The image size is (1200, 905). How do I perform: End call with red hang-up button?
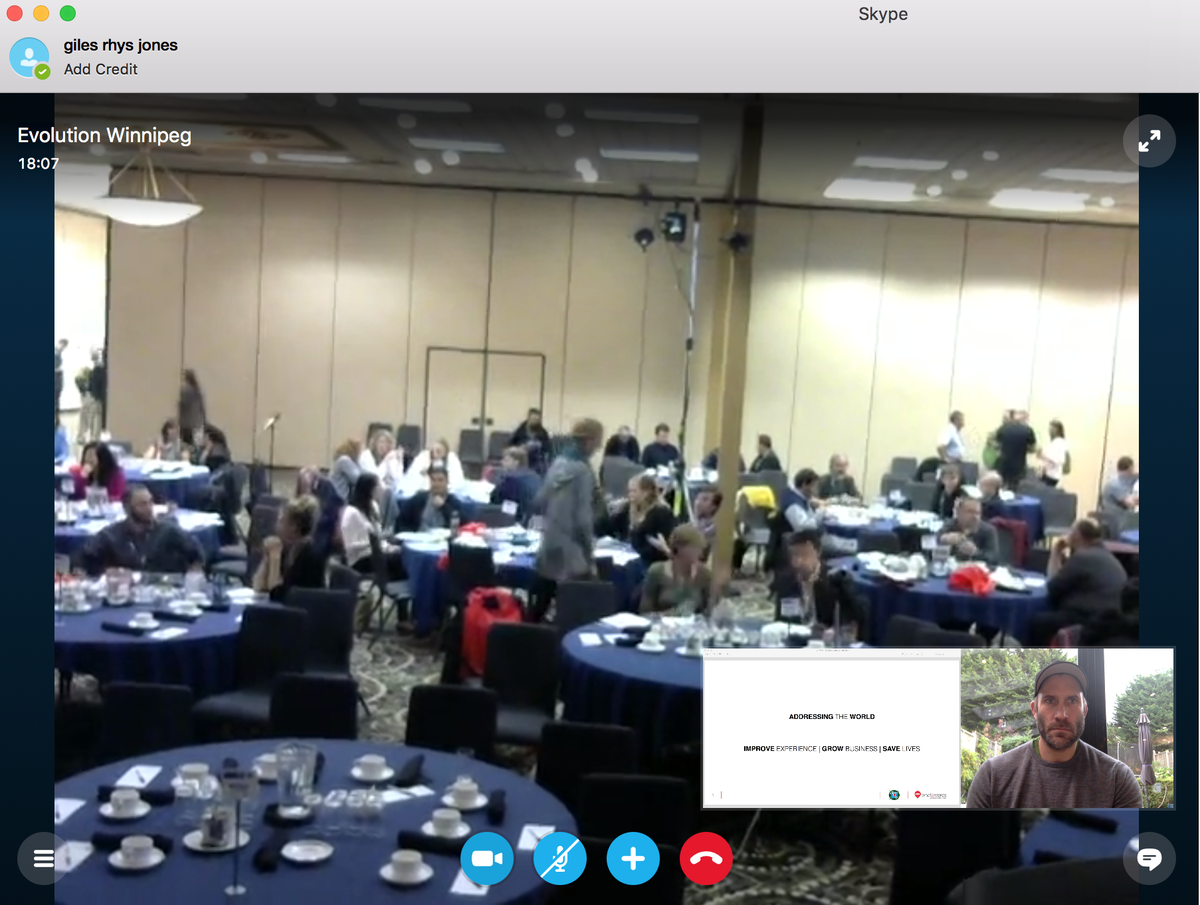pos(706,858)
